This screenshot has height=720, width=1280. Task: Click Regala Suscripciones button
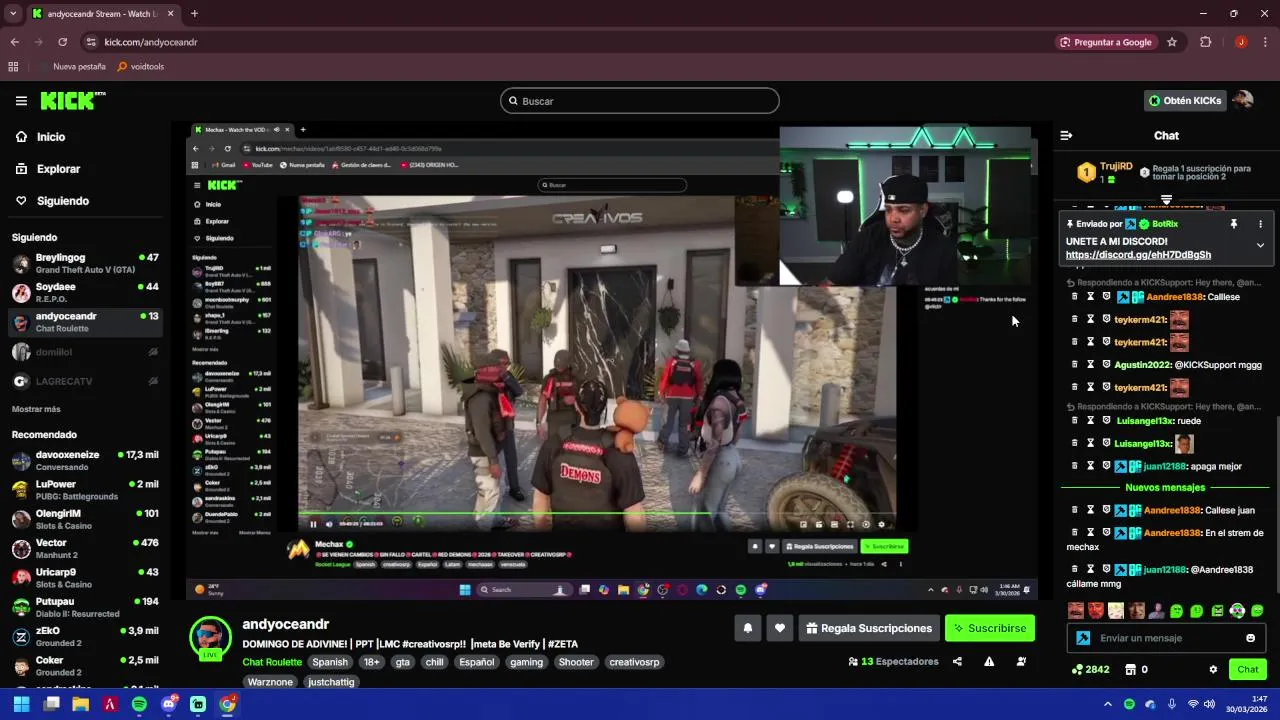[x=868, y=628]
